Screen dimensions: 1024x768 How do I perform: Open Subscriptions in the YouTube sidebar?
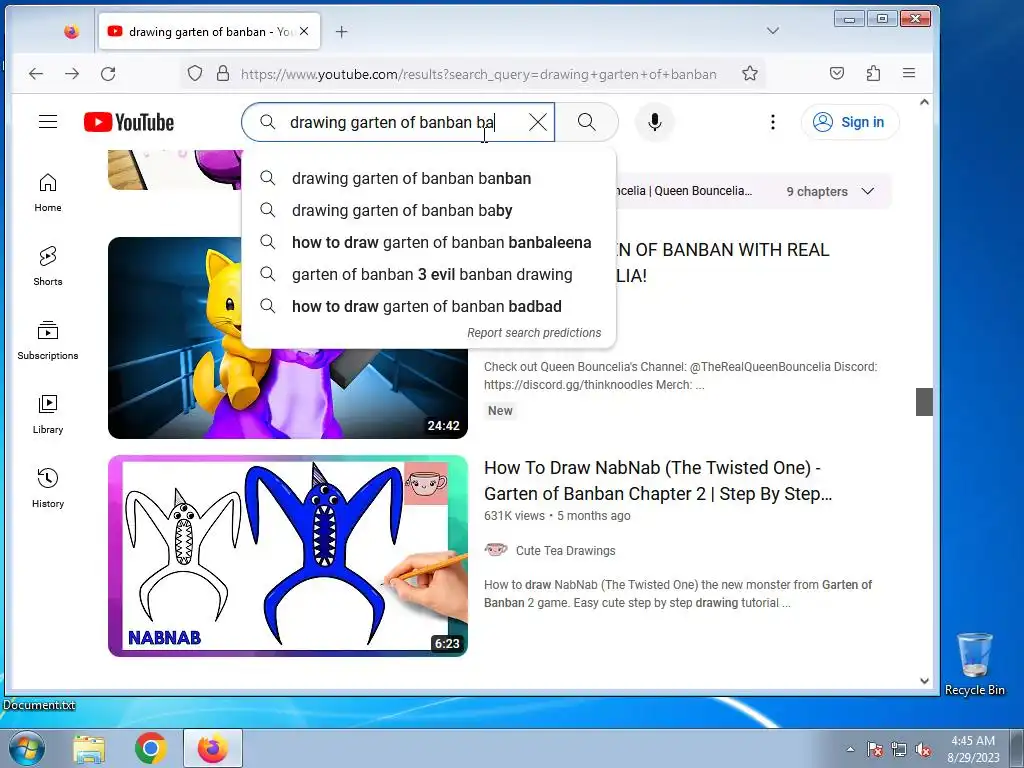tap(48, 341)
